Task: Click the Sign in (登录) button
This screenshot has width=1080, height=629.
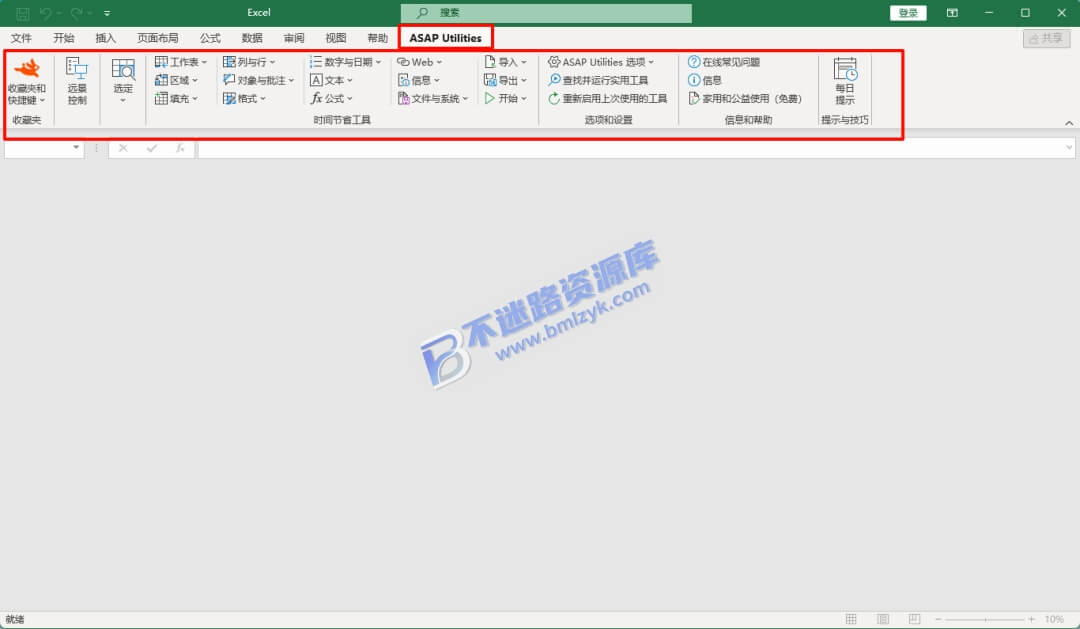Action: (908, 12)
